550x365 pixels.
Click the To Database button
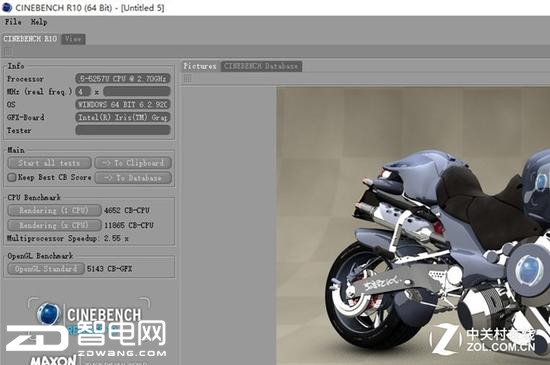click(133, 178)
